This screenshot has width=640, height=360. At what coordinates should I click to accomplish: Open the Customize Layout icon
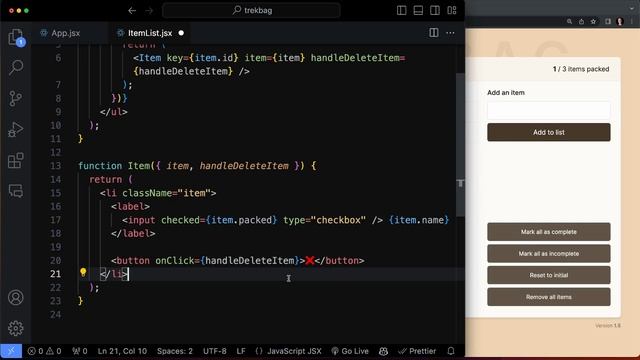coord(452,11)
